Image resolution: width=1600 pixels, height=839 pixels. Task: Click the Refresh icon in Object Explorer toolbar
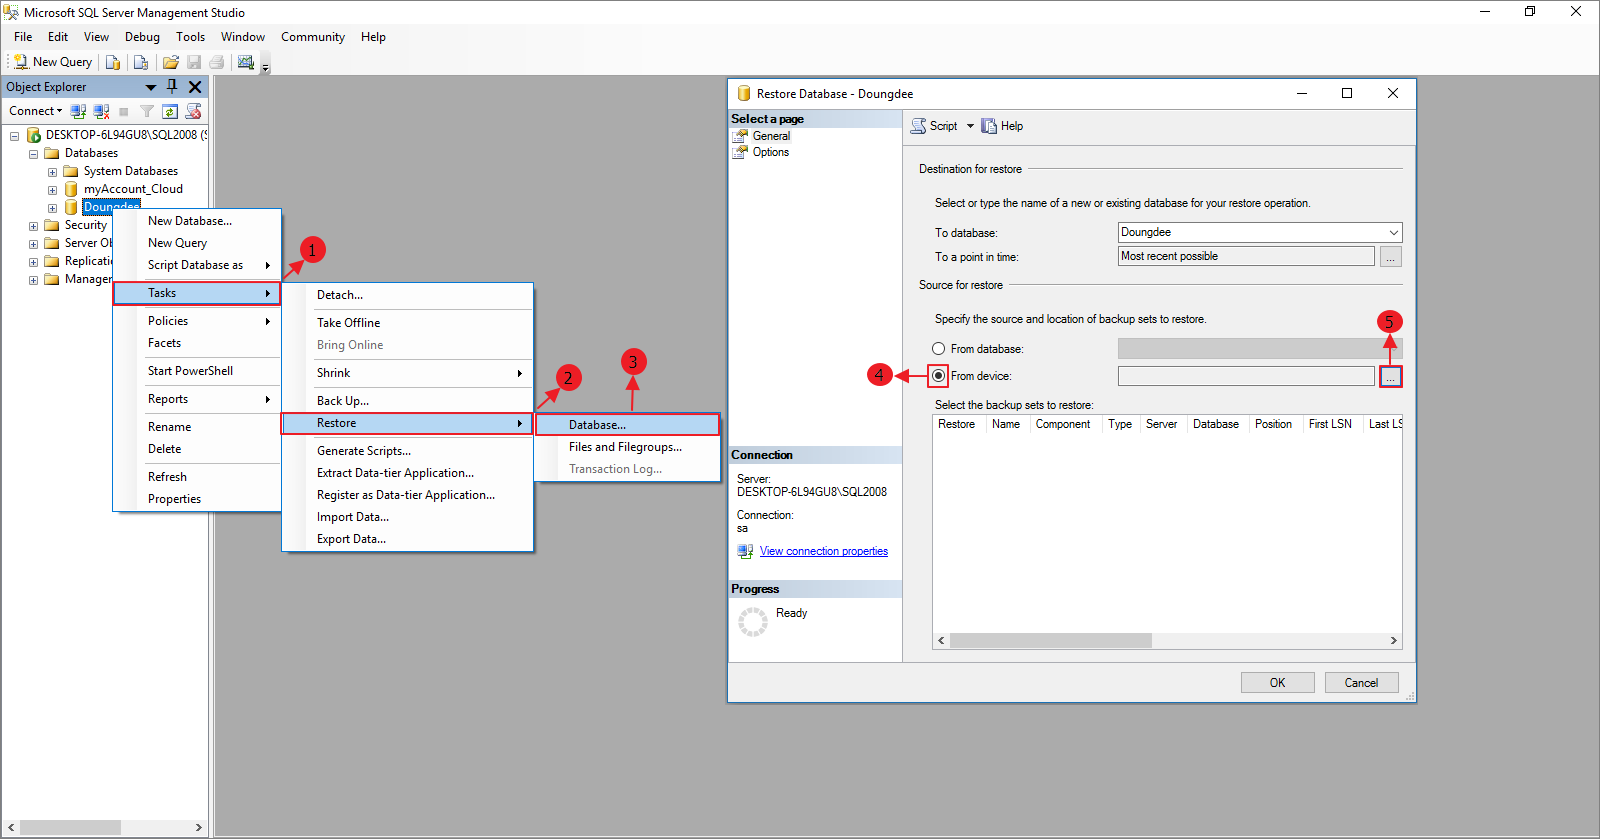pyautogui.click(x=170, y=111)
